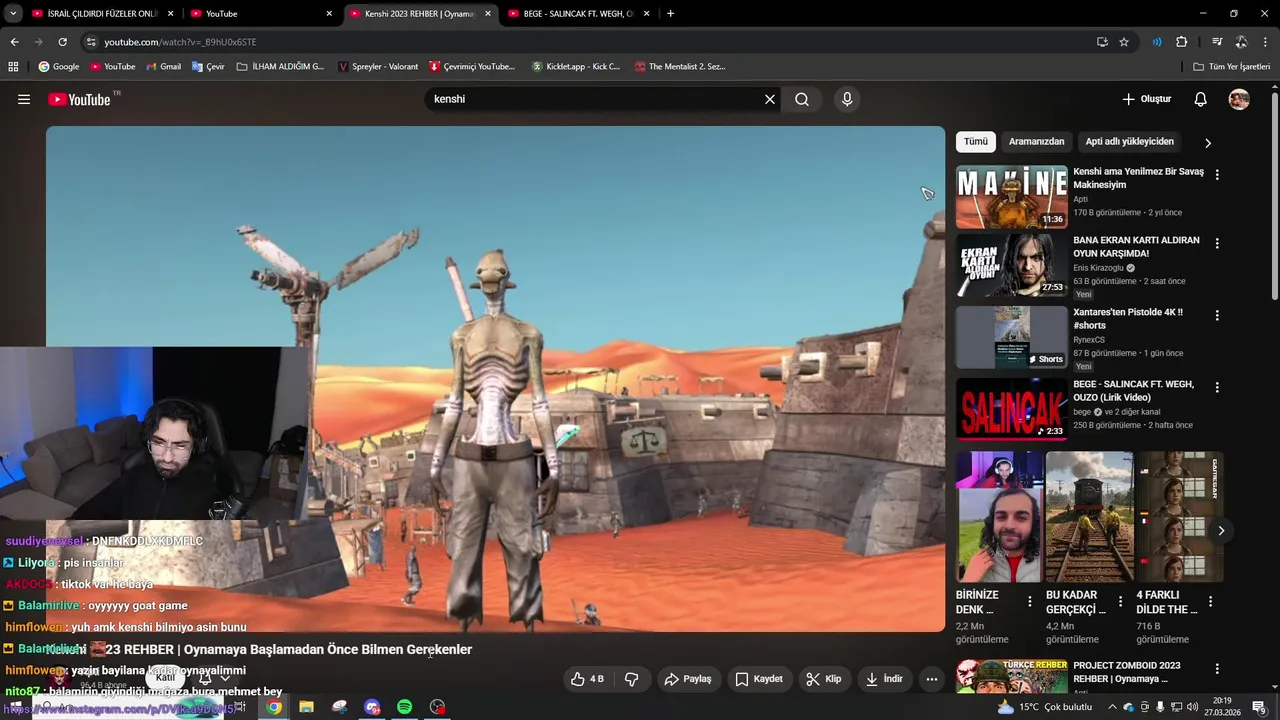The image size is (1280, 720).
Task: Reload the current page
Action: 62,42
